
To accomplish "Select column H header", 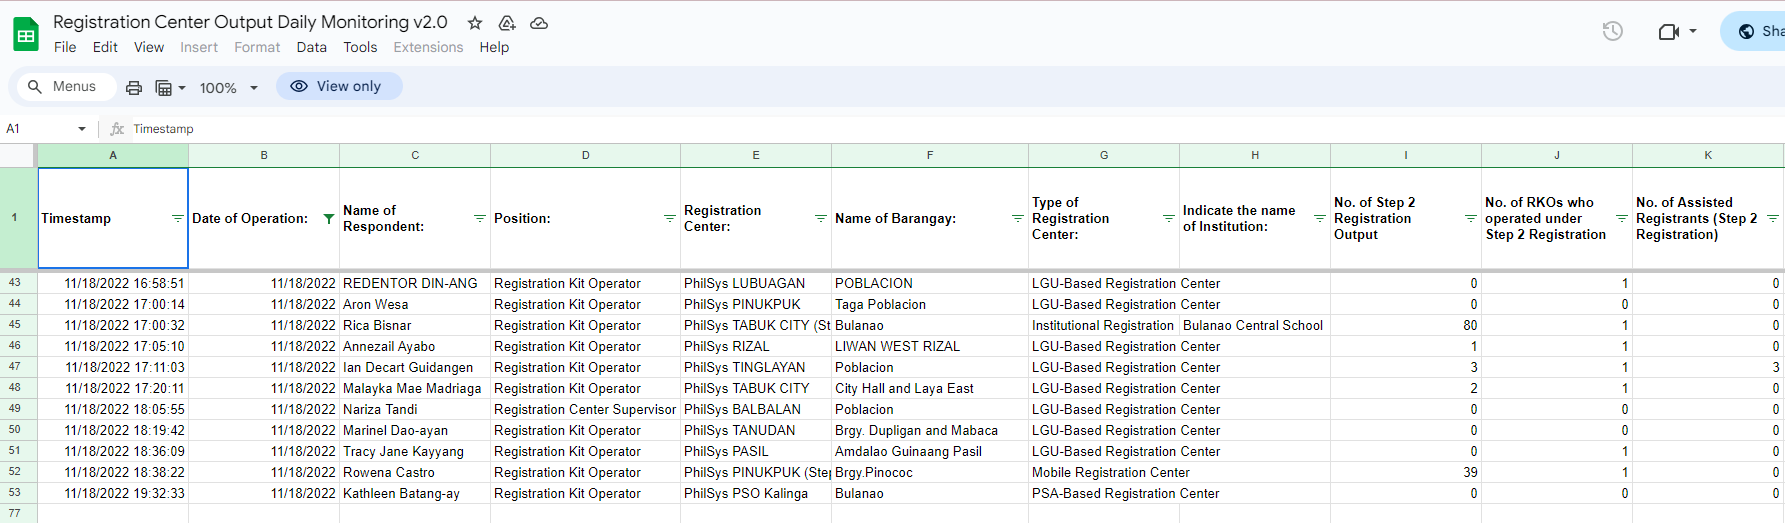I will (x=1255, y=155).
